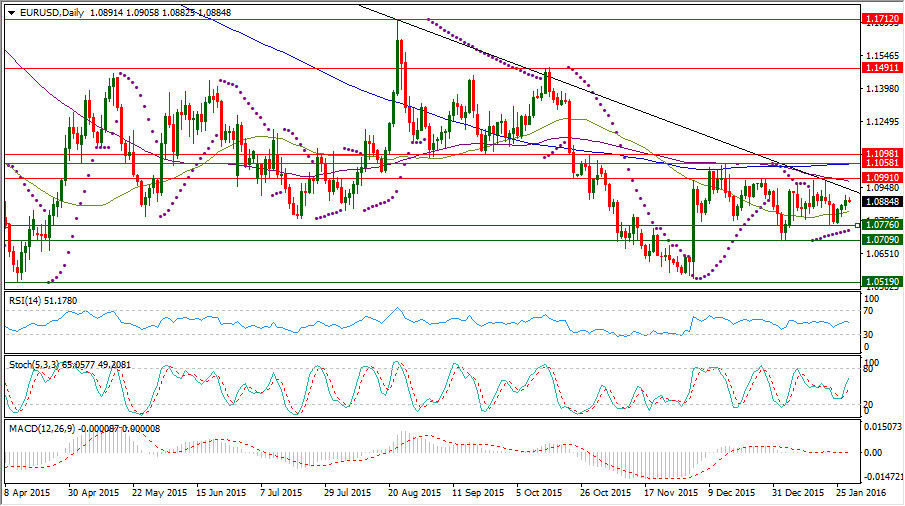Click the EURUSD,Daily chart title text

(53, 12)
